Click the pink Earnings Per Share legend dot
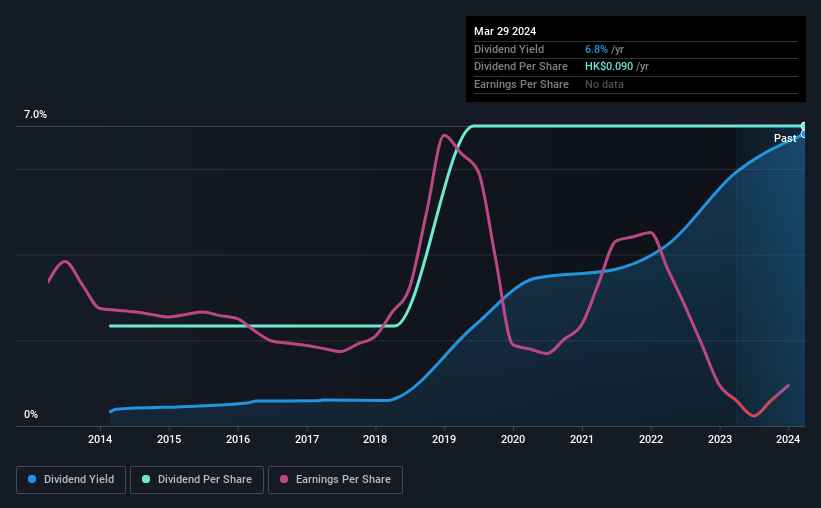 pos(284,479)
